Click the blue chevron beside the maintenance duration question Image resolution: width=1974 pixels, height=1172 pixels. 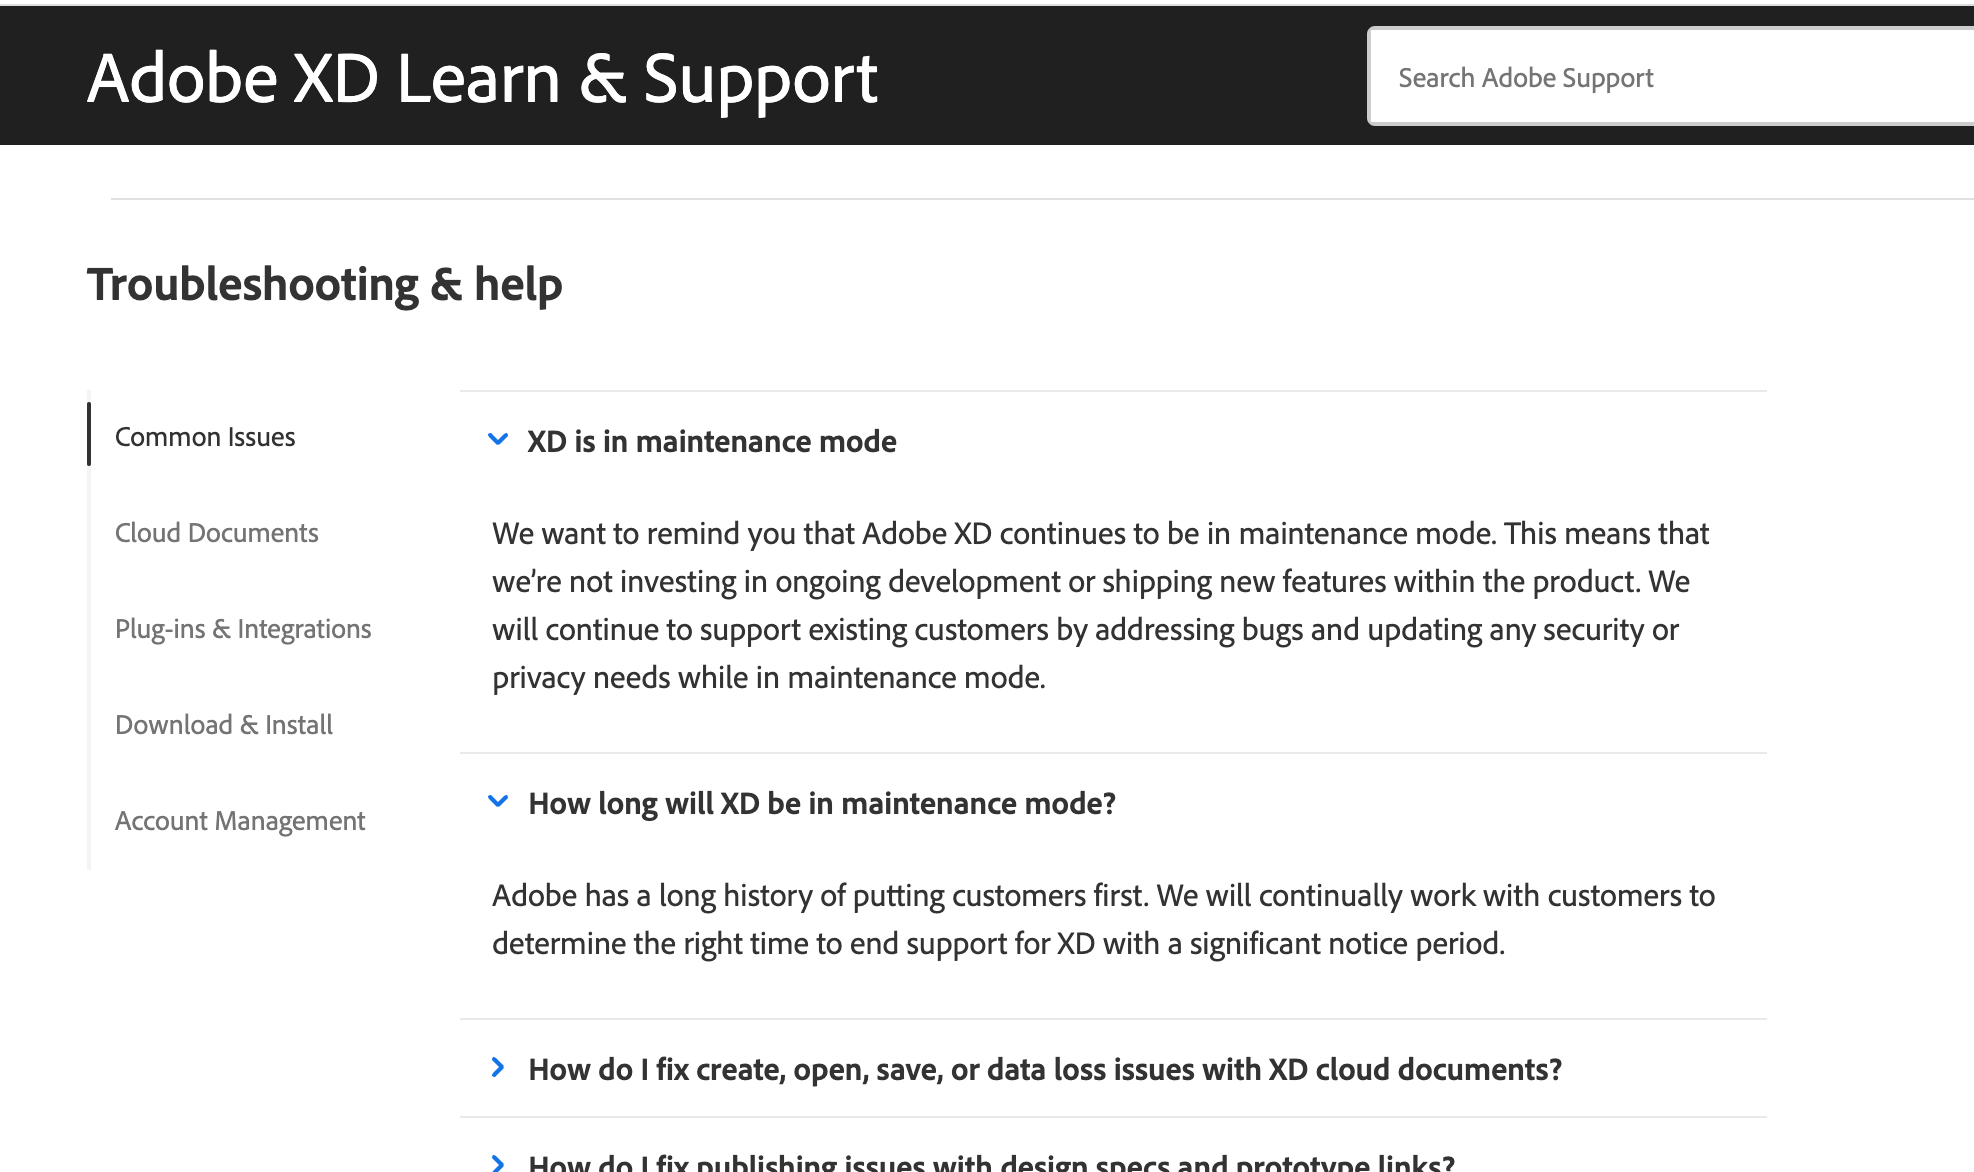[x=498, y=801]
